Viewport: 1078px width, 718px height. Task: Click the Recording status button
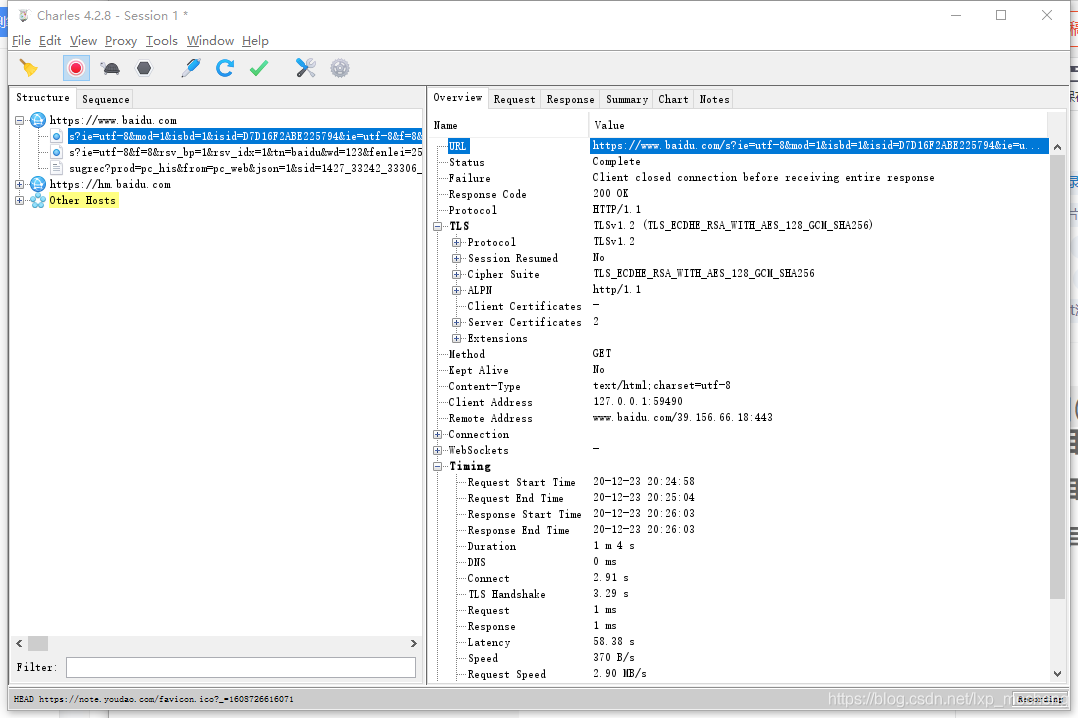[1040, 699]
